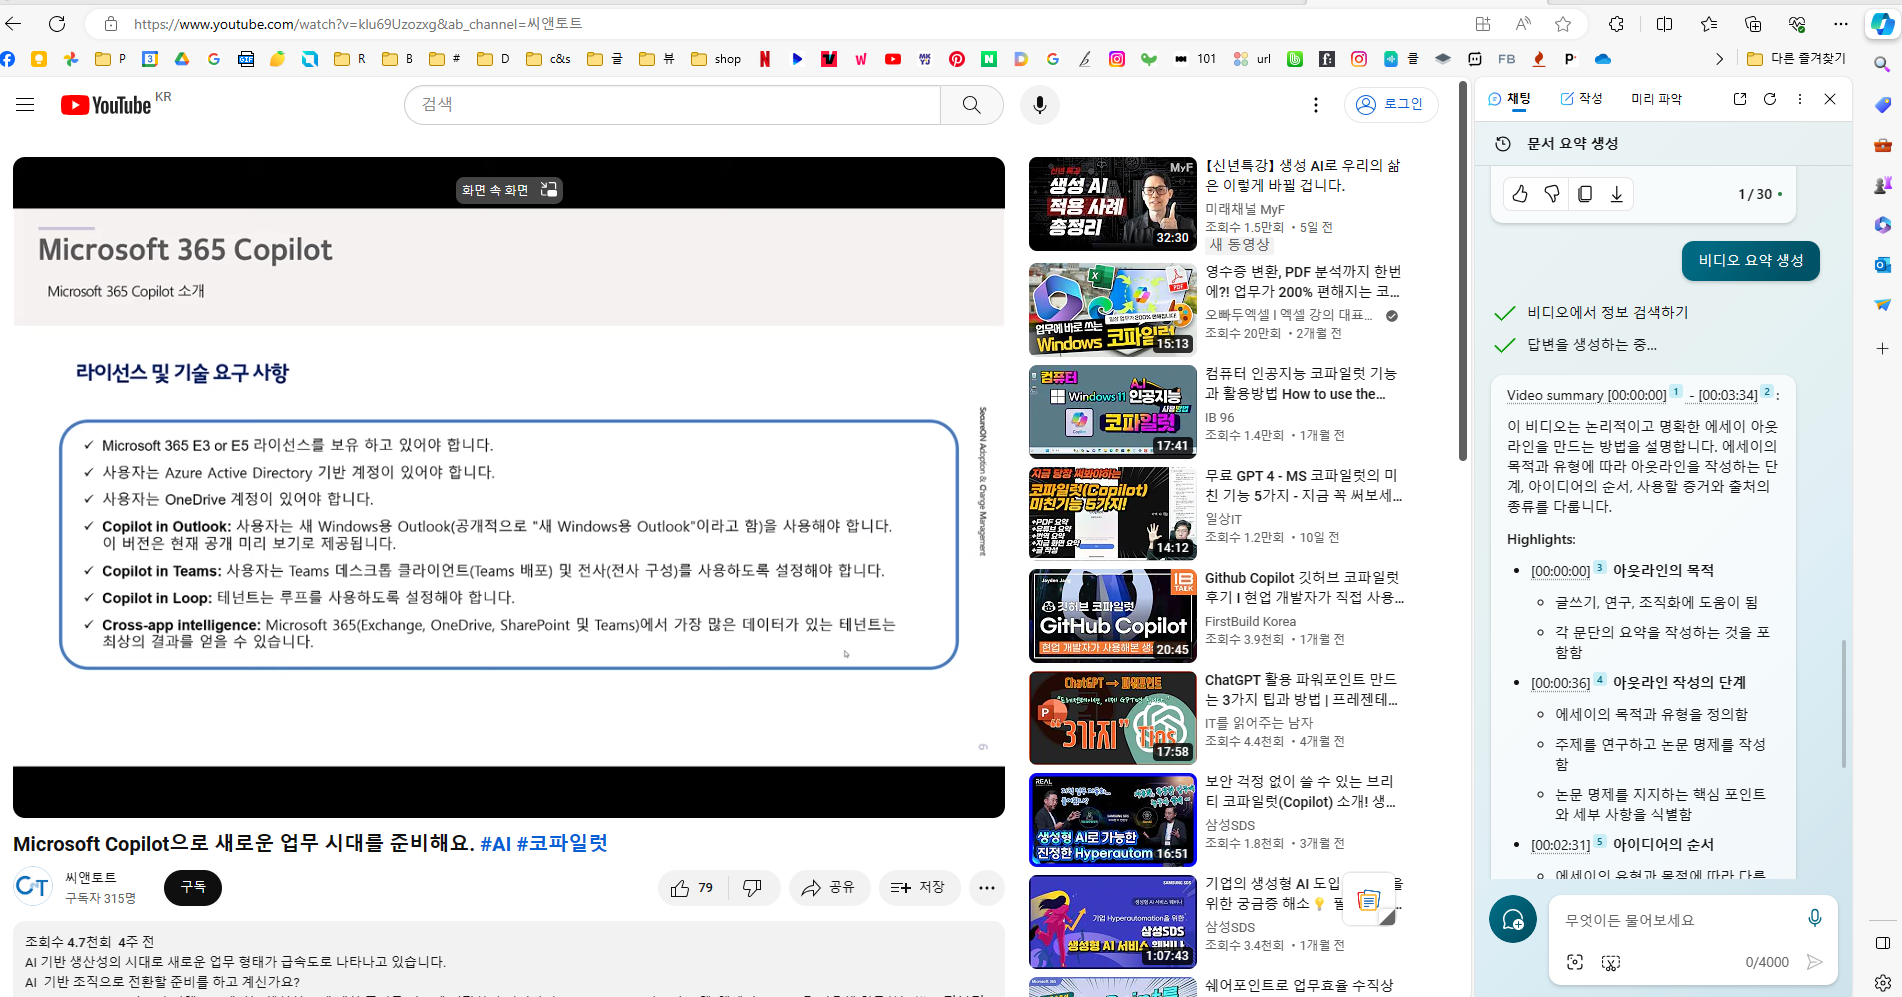Screen dimensions: 1902x997
Task: Click the 로그인 sign-in button
Action: pos(1391,104)
